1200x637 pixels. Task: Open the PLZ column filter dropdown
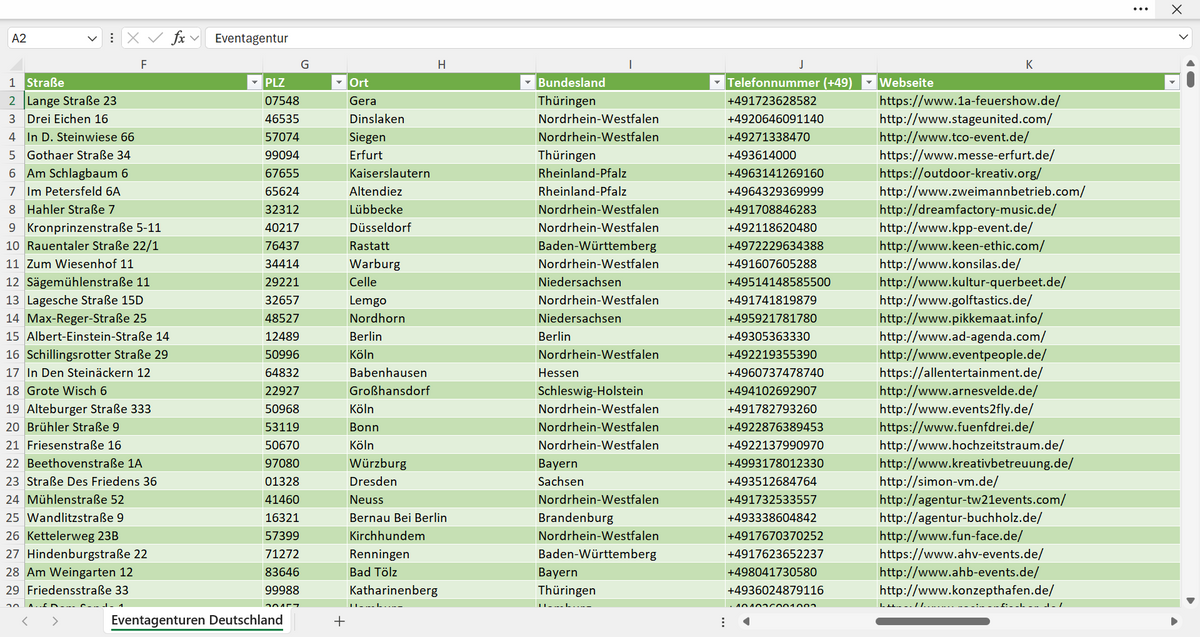[x=338, y=83]
